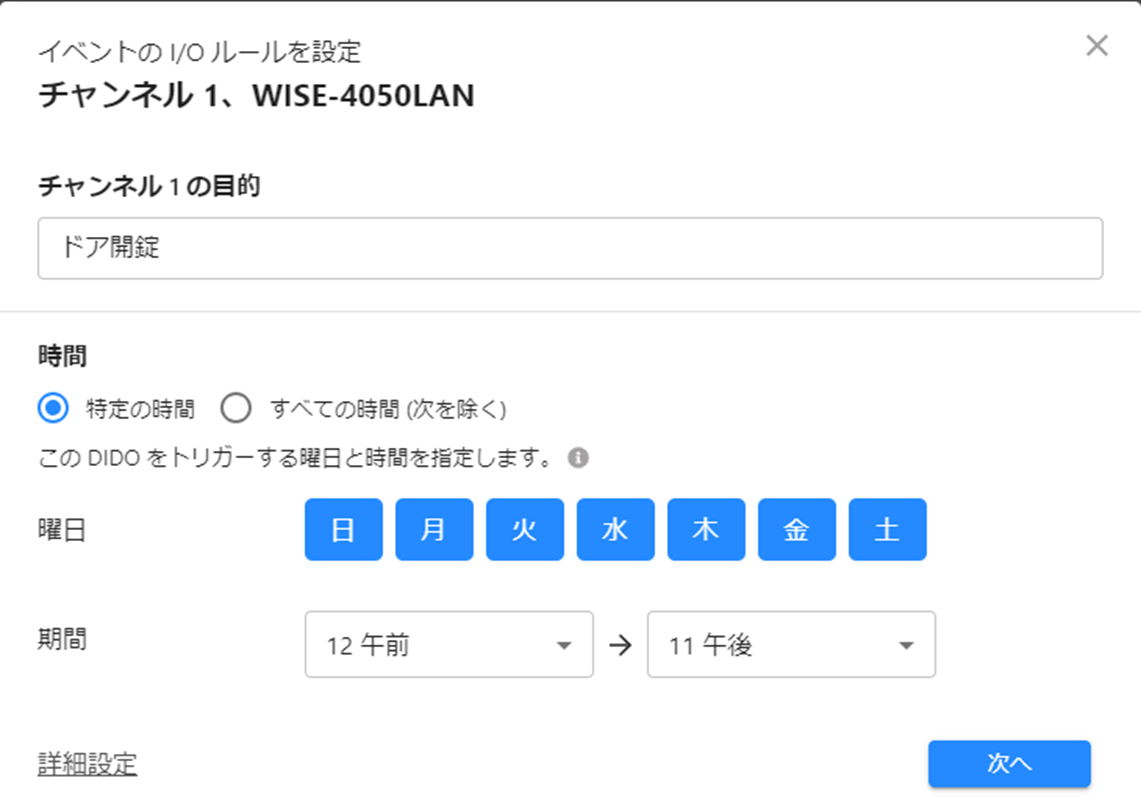This screenshot has width=1141, height=806.
Task: Toggle the 月 (Monday) day button
Action: tap(434, 530)
